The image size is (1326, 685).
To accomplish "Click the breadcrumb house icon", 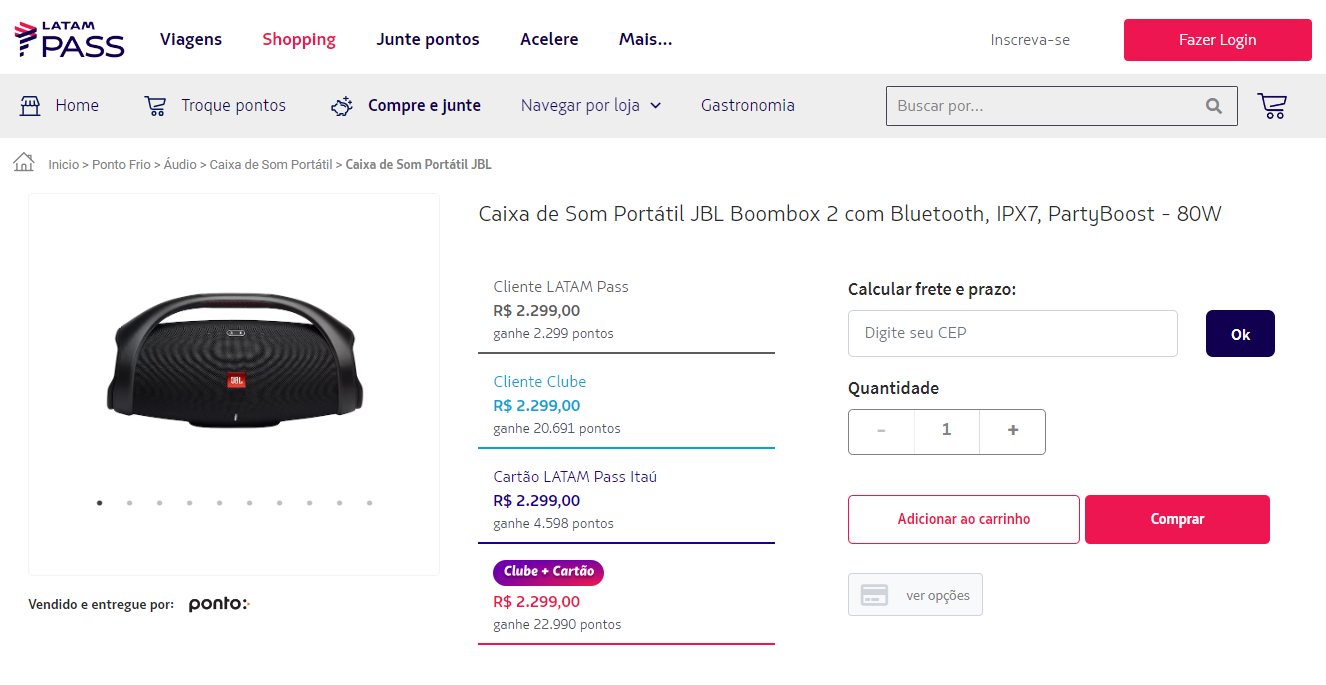I will coord(24,163).
